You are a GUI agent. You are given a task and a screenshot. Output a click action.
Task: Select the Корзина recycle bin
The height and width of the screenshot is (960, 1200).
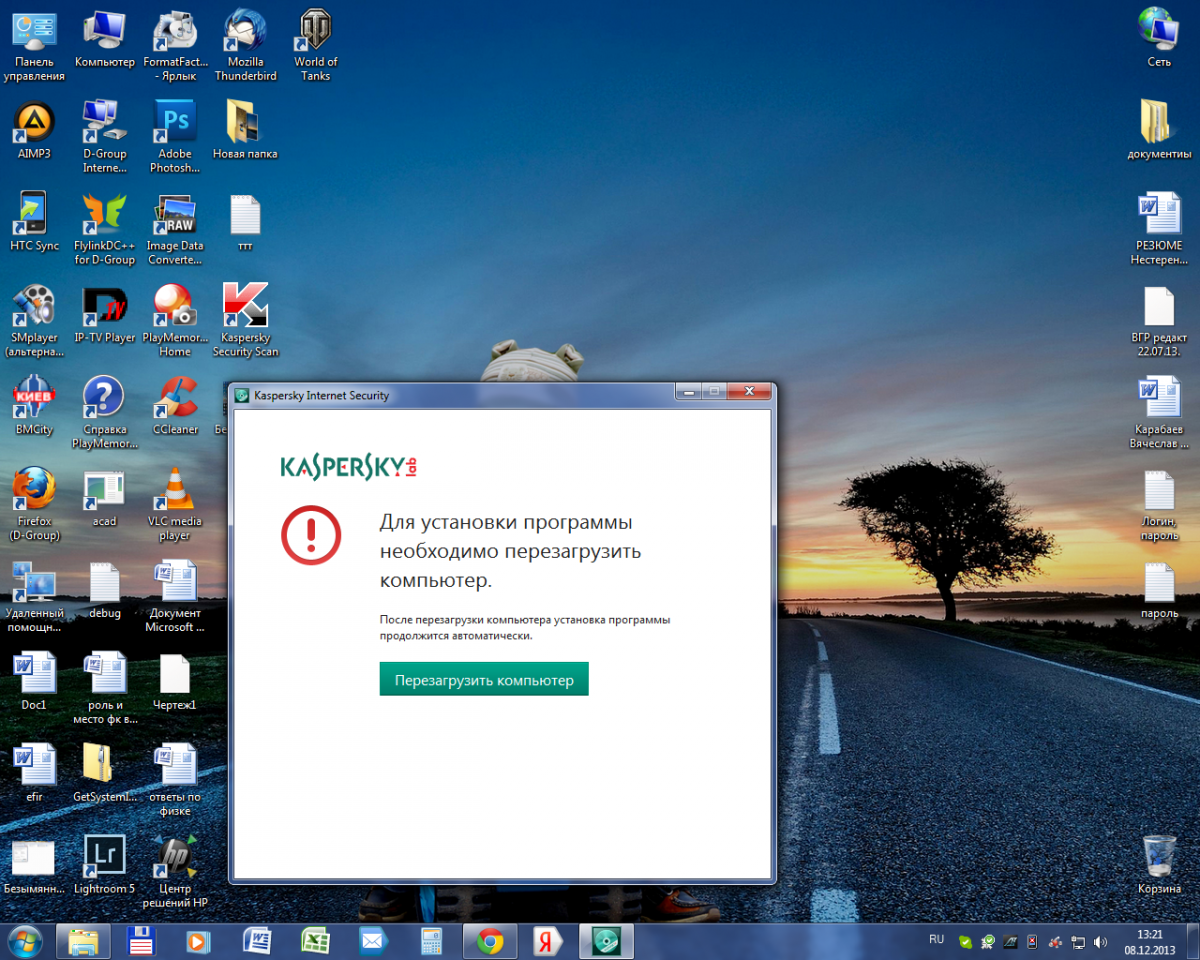point(1159,866)
